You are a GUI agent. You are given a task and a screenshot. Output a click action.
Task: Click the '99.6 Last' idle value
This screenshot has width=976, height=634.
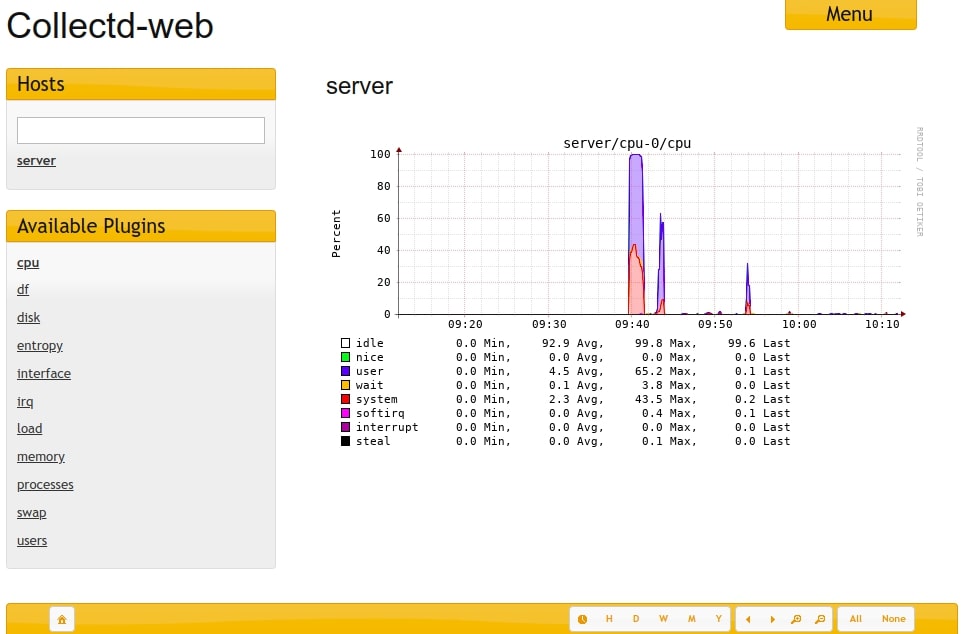759,343
